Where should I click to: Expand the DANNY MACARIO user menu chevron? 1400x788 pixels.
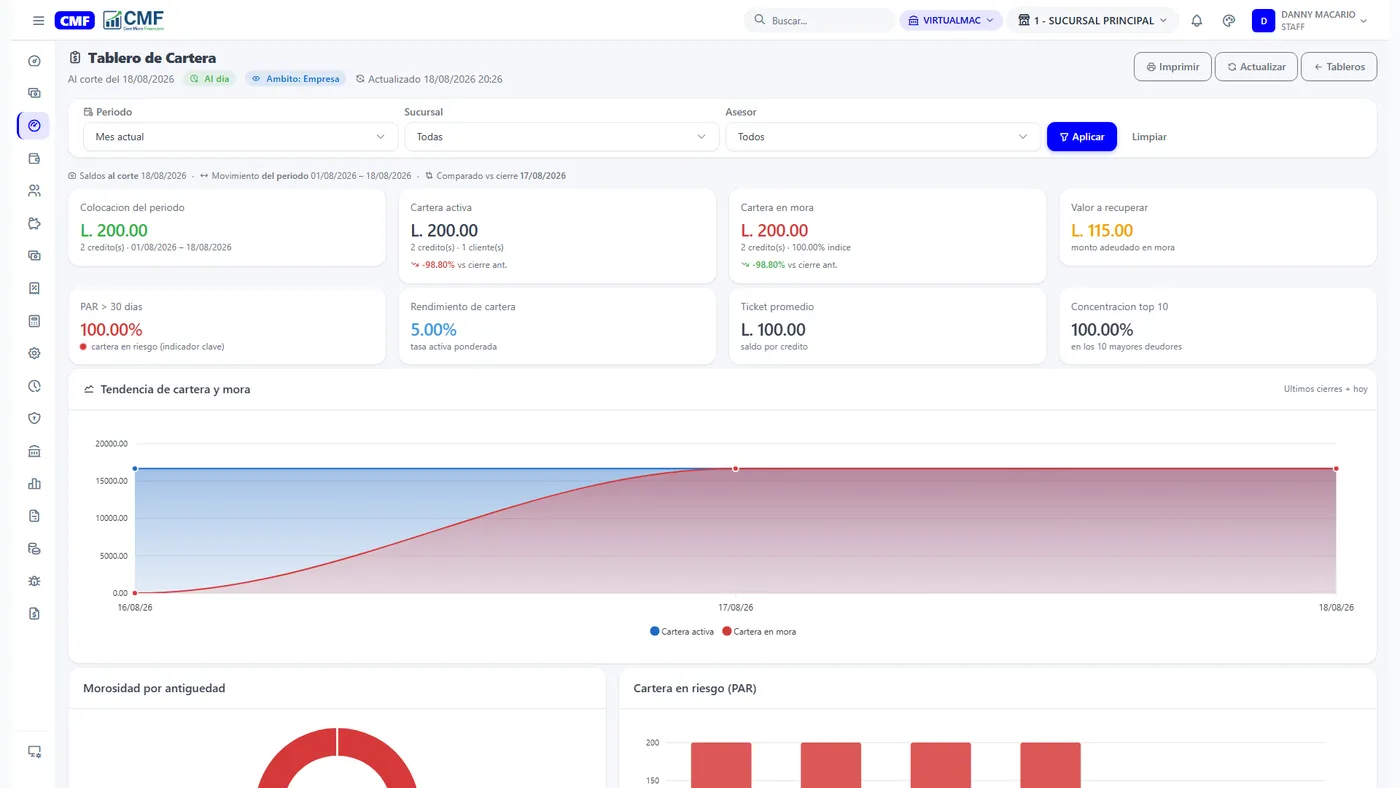(x=1364, y=20)
